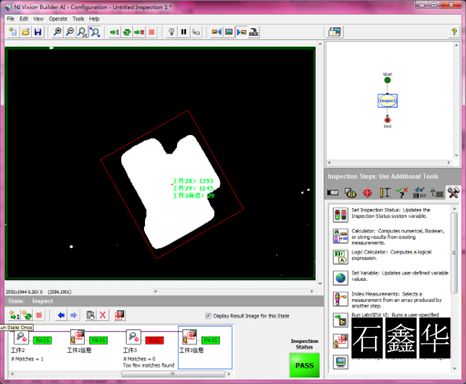The height and width of the screenshot is (384, 466).
Task: Create a new inspection
Action: (x=13, y=32)
